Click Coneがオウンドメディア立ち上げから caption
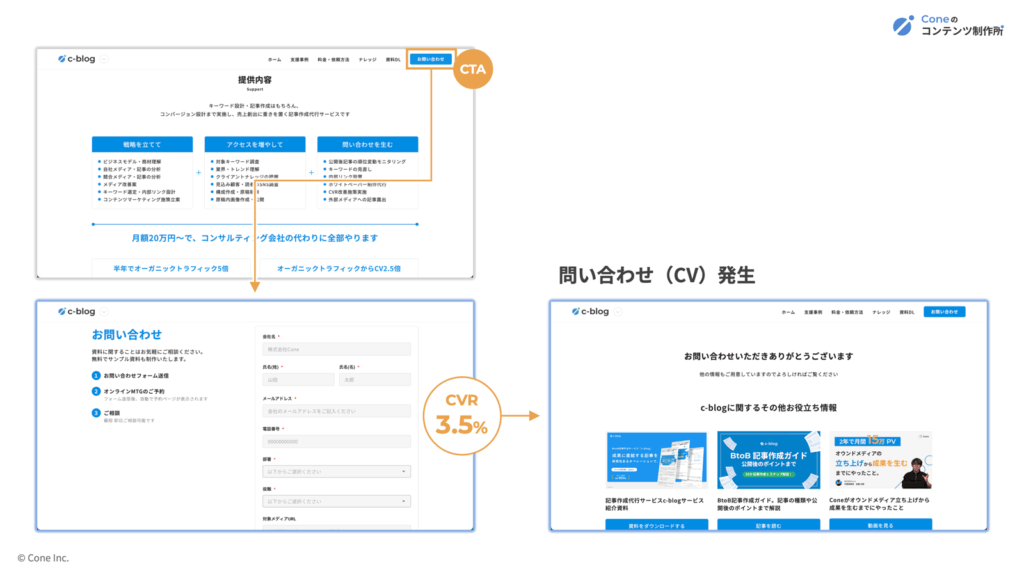The height and width of the screenshot is (576, 1024). coord(879,504)
